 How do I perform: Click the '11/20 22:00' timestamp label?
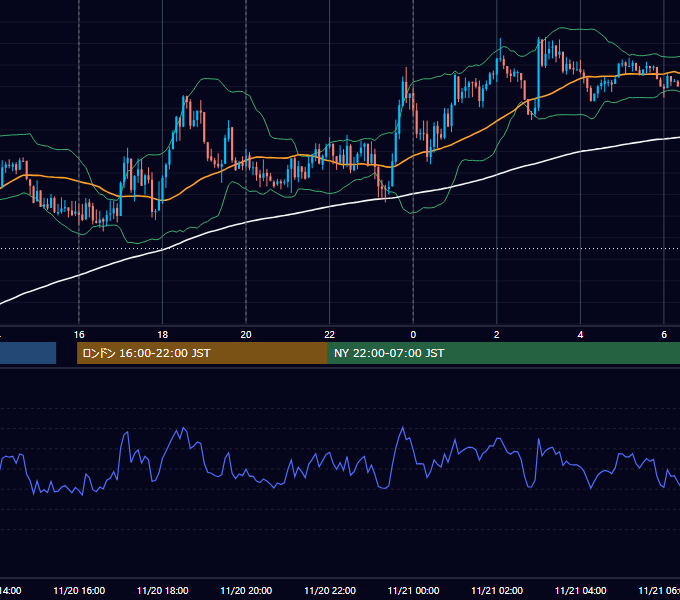click(330, 590)
